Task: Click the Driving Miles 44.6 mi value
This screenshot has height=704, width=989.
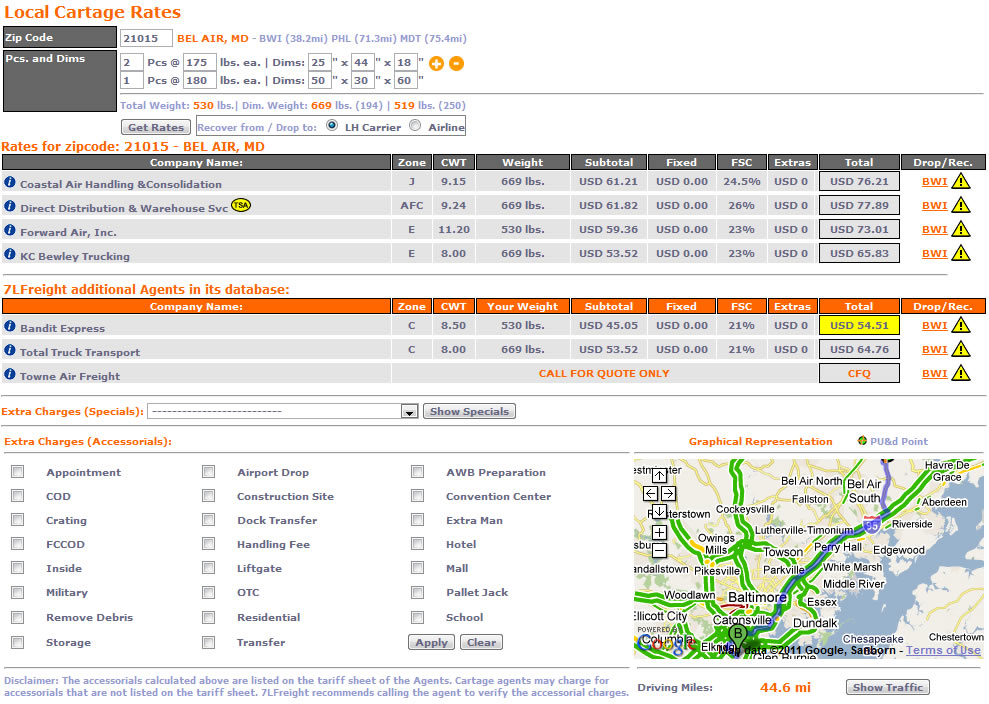Action: point(785,688)
